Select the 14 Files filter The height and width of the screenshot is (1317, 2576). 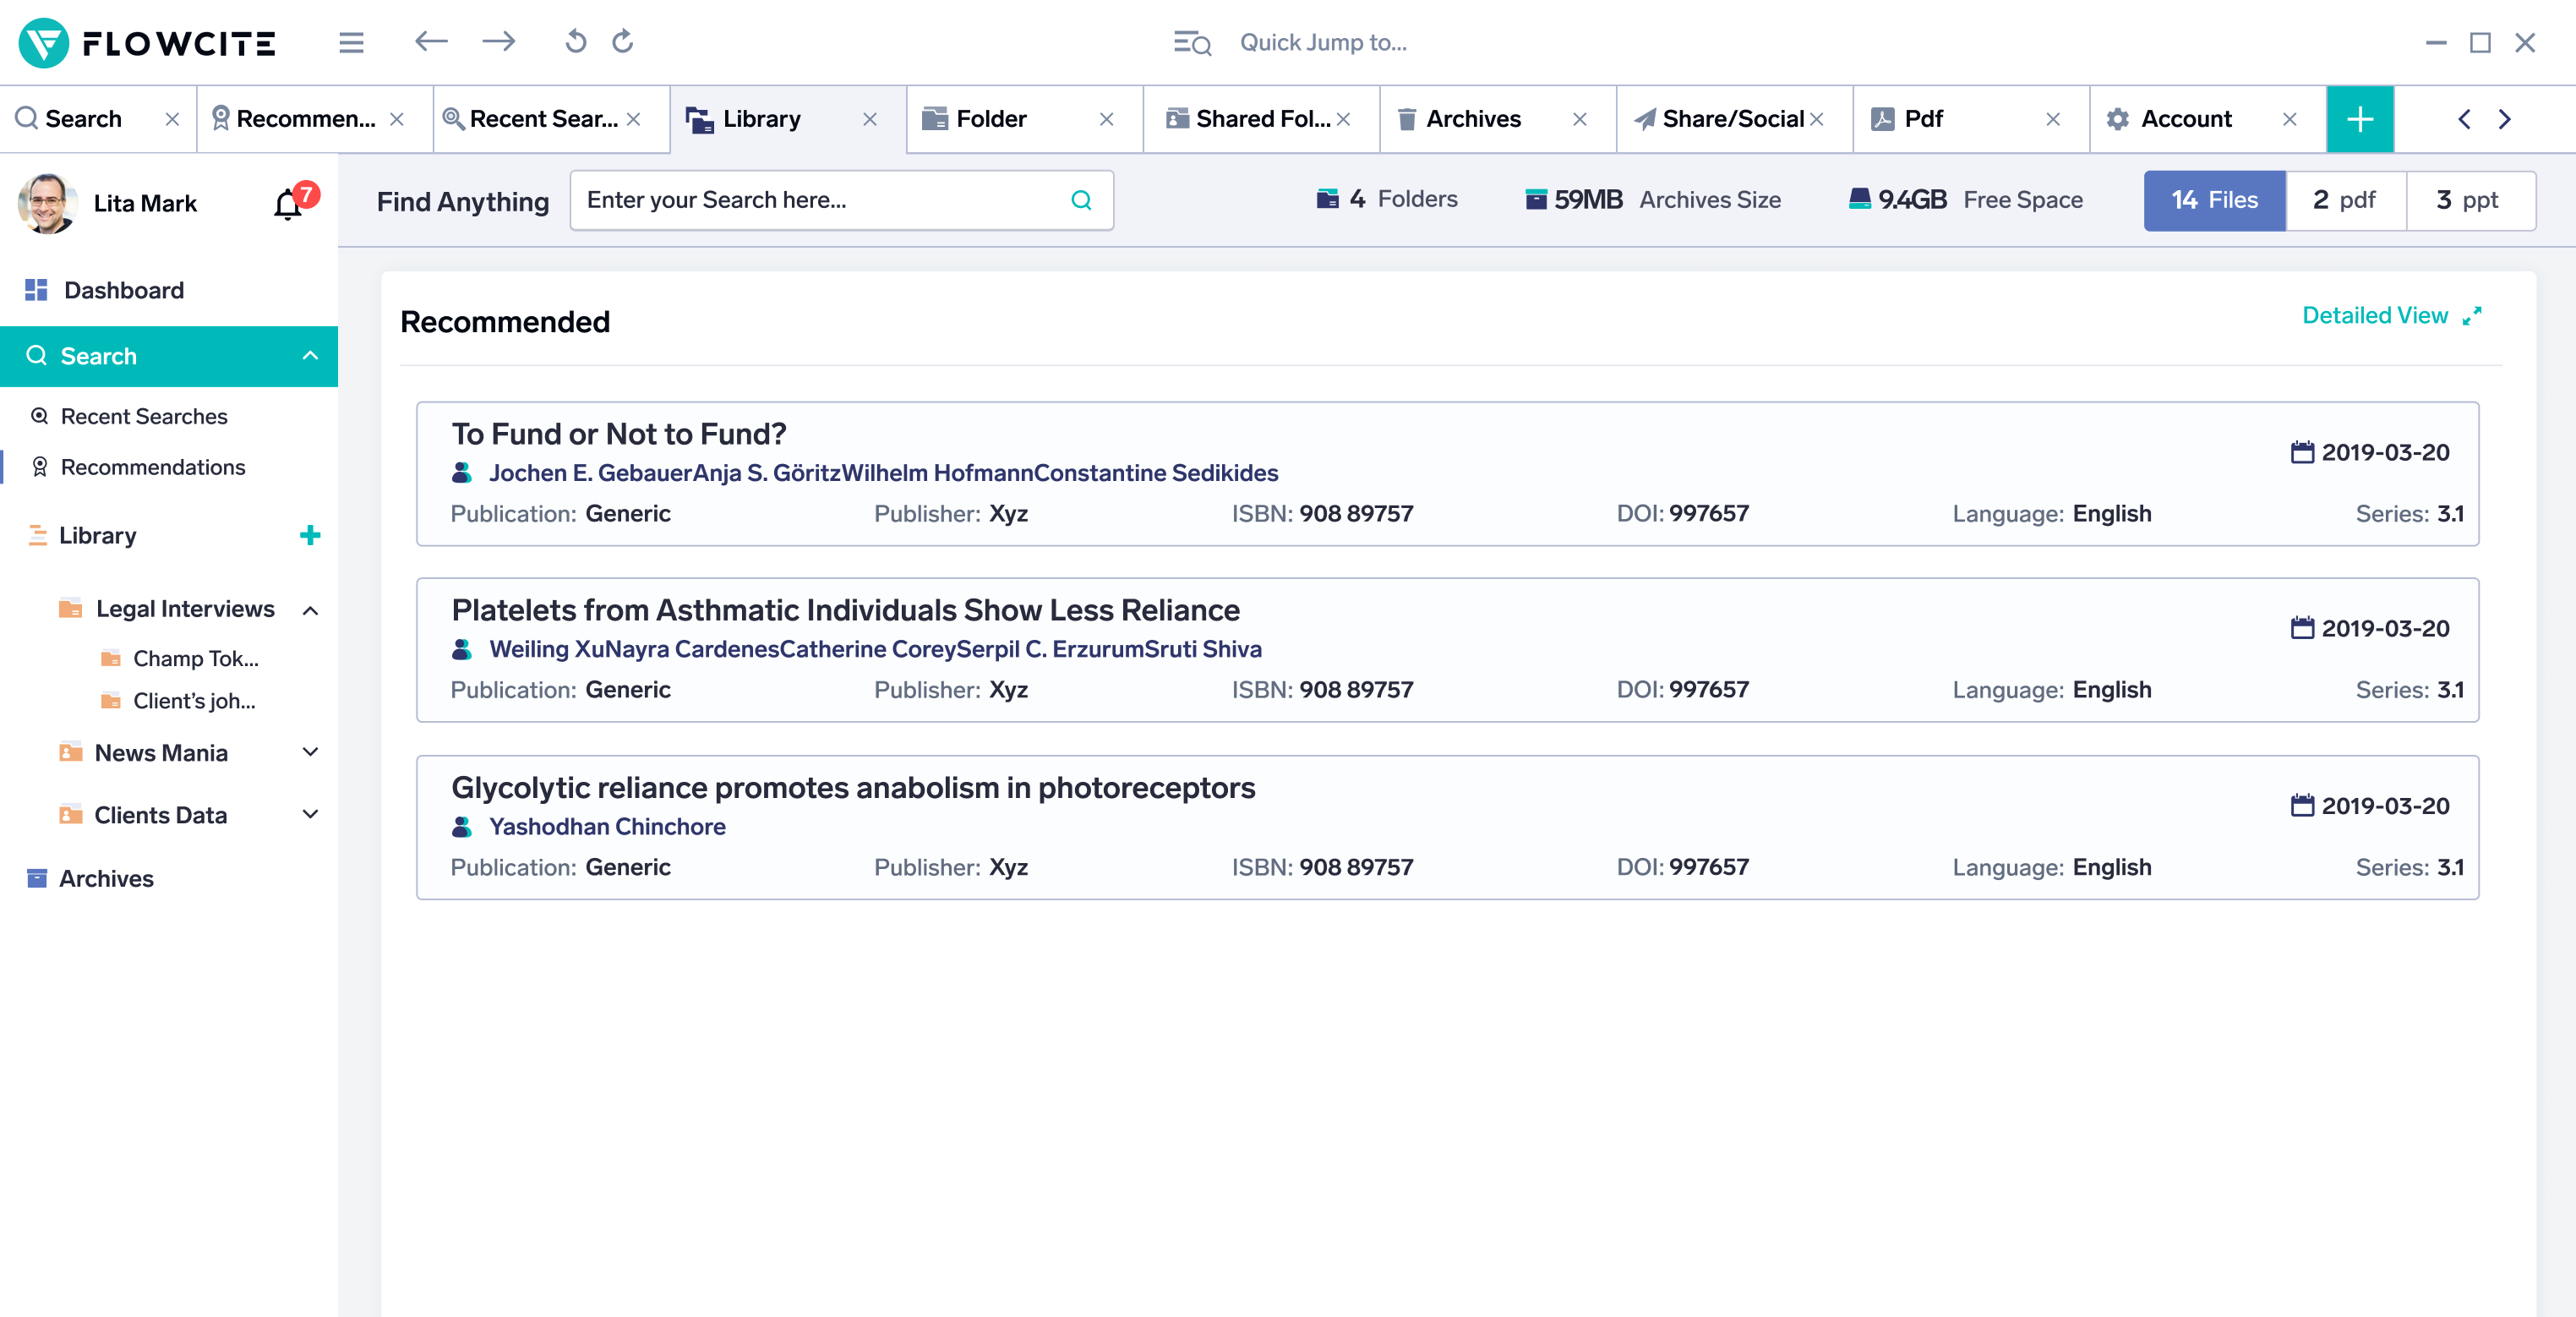(x=2214, y=200)
